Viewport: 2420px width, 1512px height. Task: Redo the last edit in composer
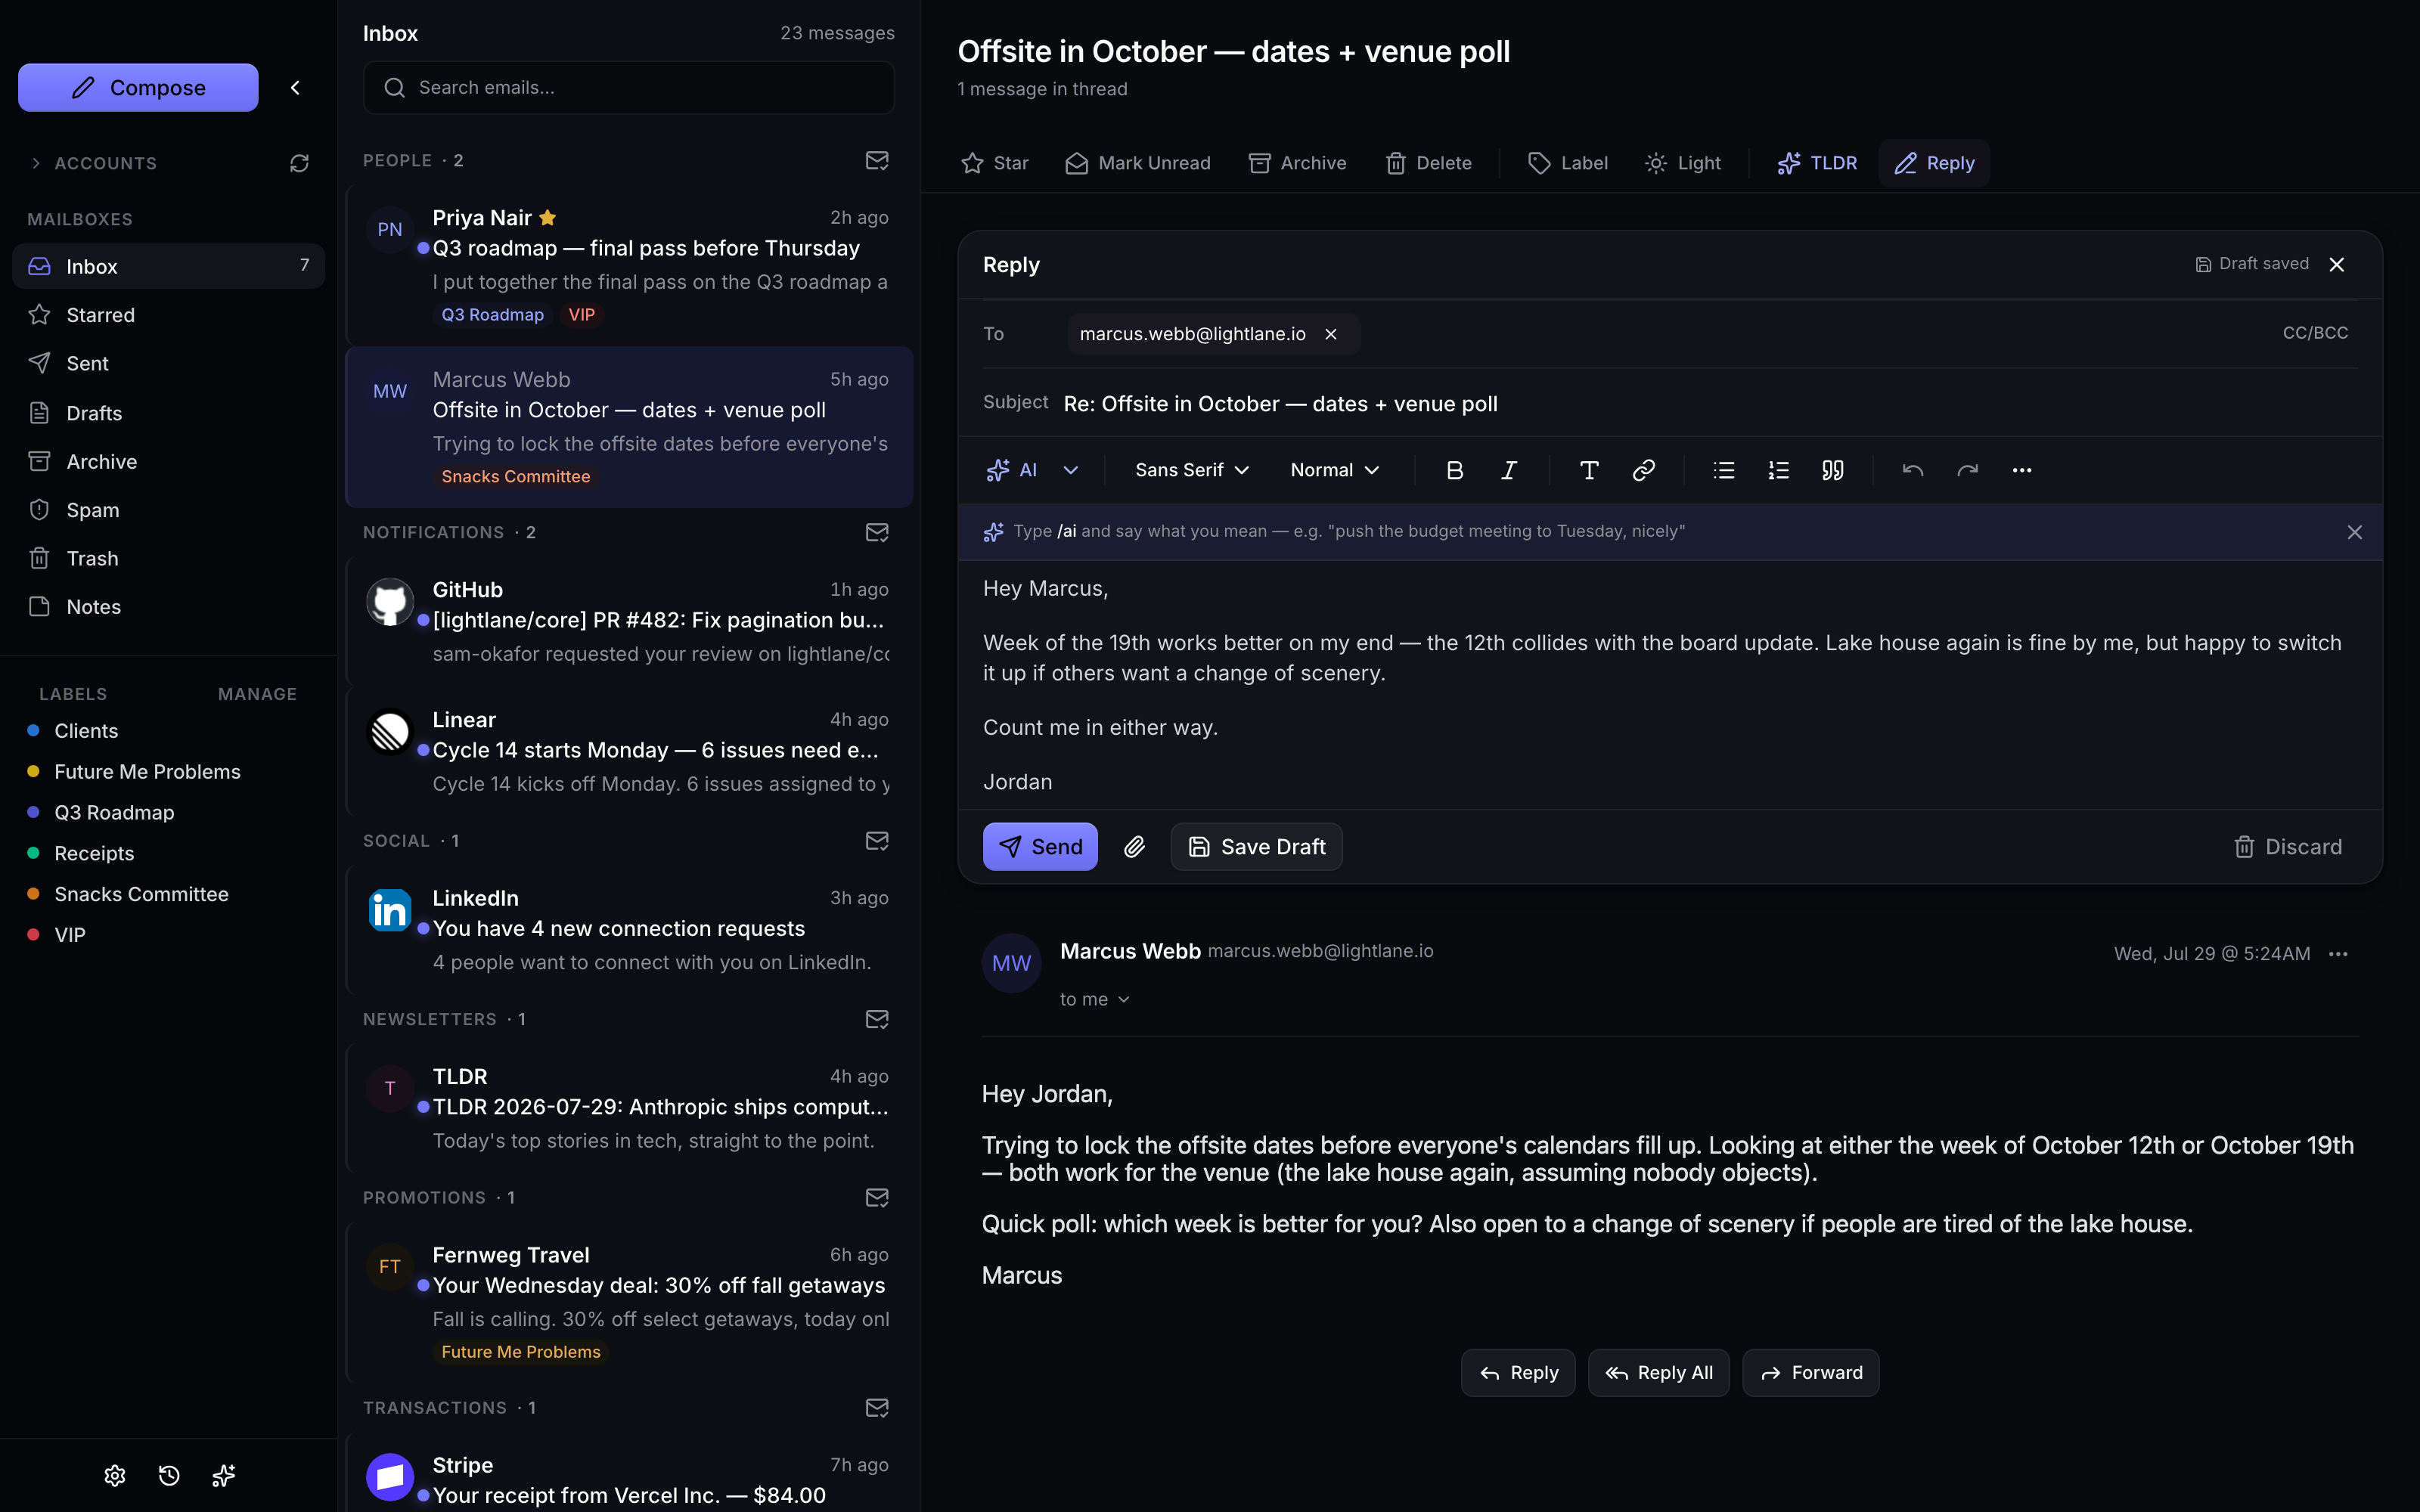pos(1967,470)
